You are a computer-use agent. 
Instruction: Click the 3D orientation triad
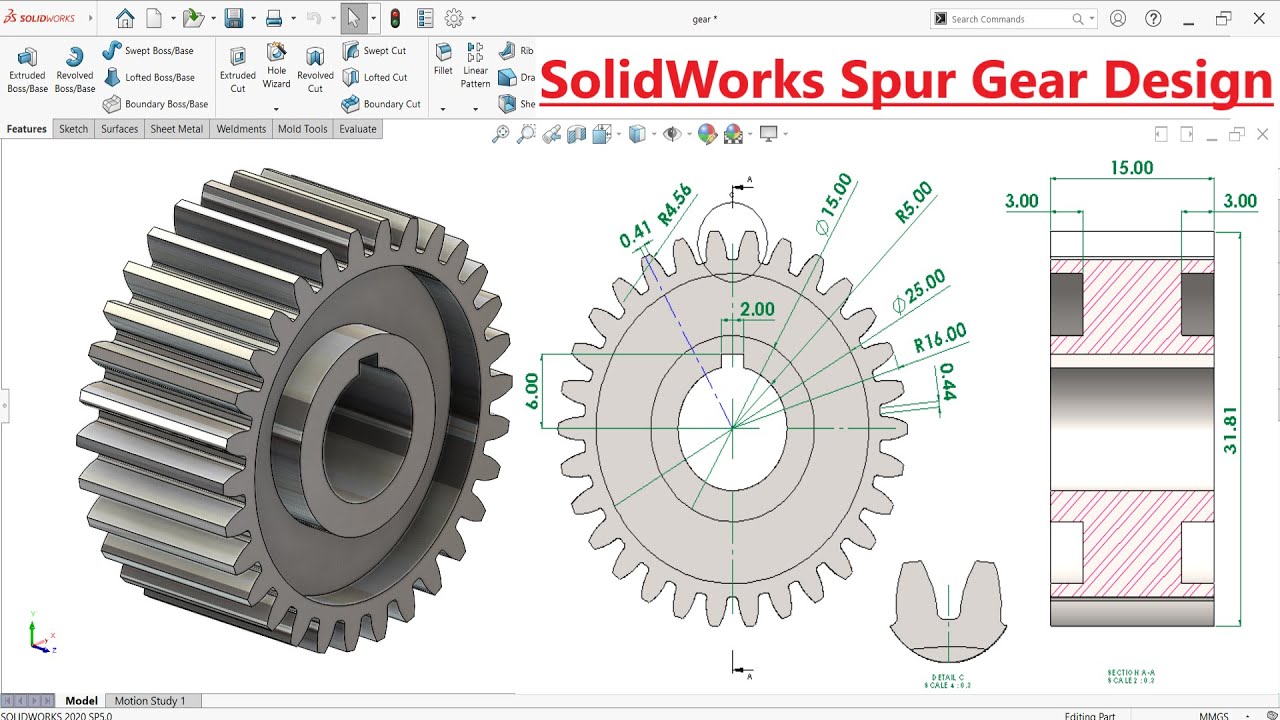click(41, 633)
